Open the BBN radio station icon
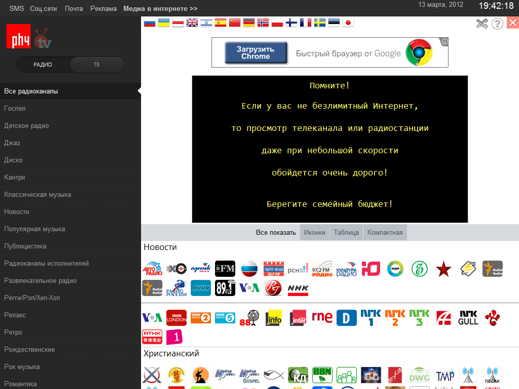 322,375
